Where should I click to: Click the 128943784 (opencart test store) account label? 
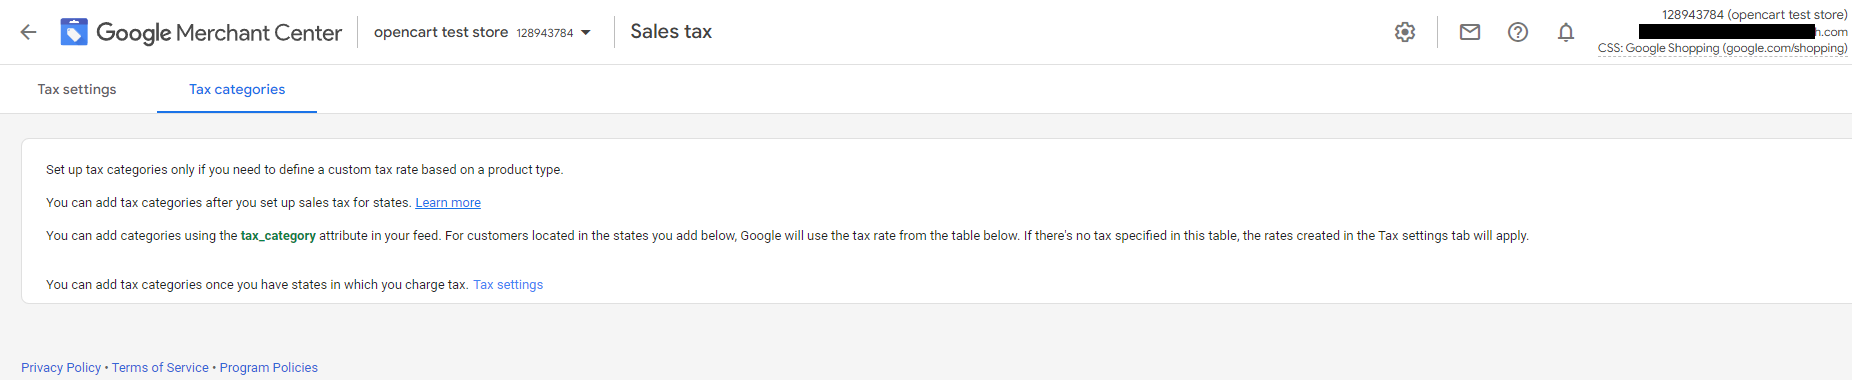coord(1754,15)
